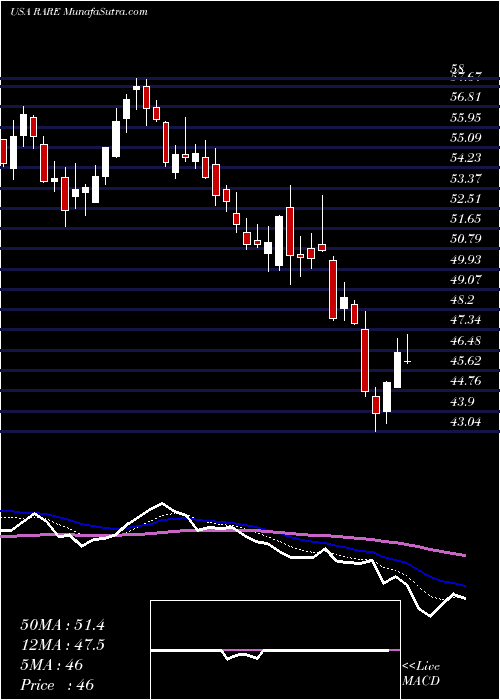Click the 50.79 price axis label

click(x=466, y=239)
